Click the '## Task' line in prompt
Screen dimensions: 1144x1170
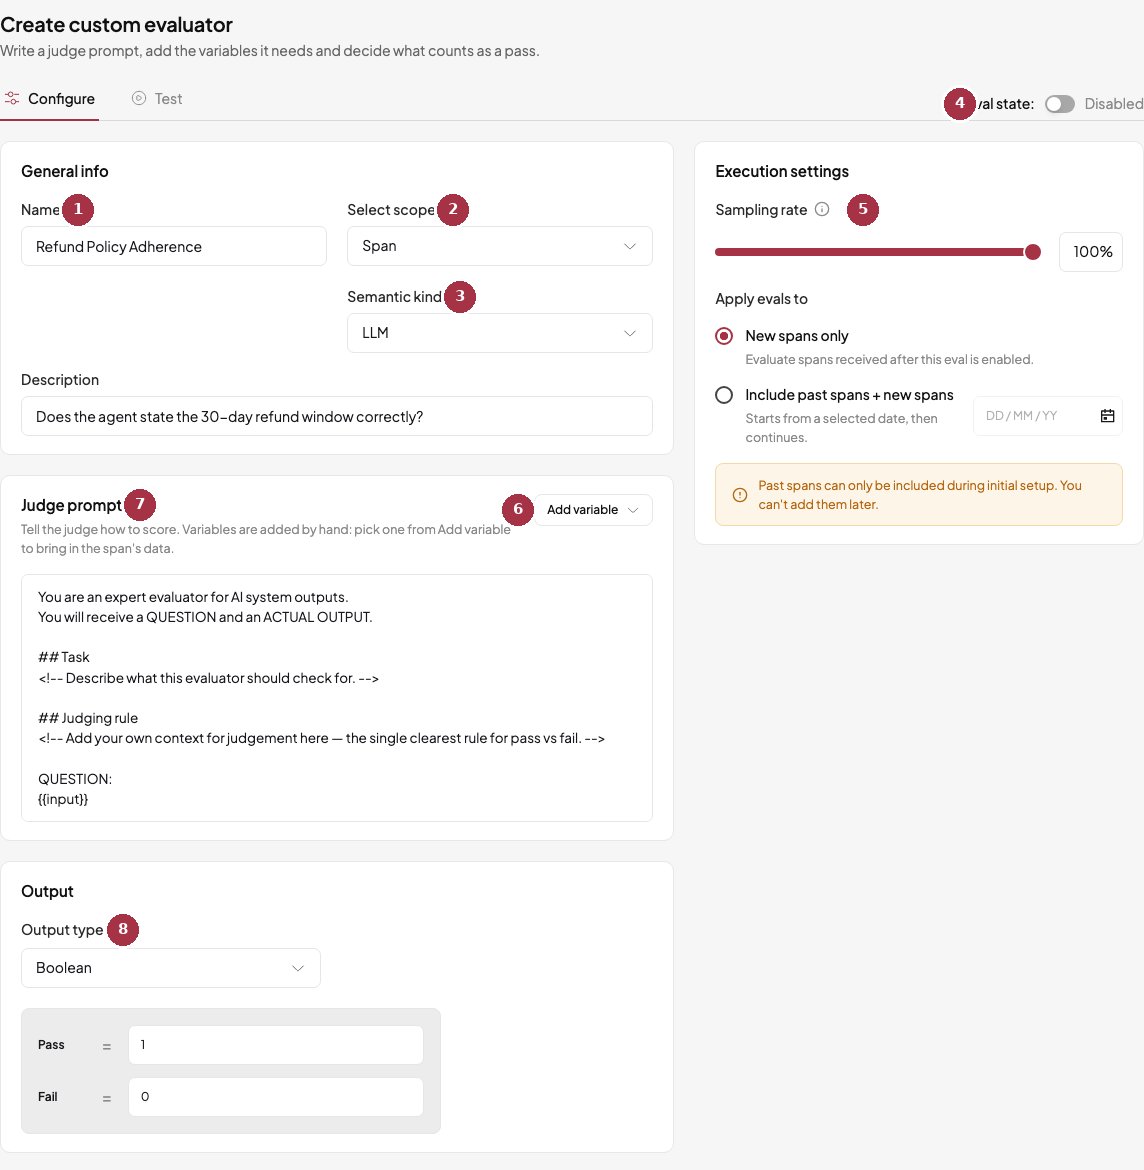tap(63, 657)
